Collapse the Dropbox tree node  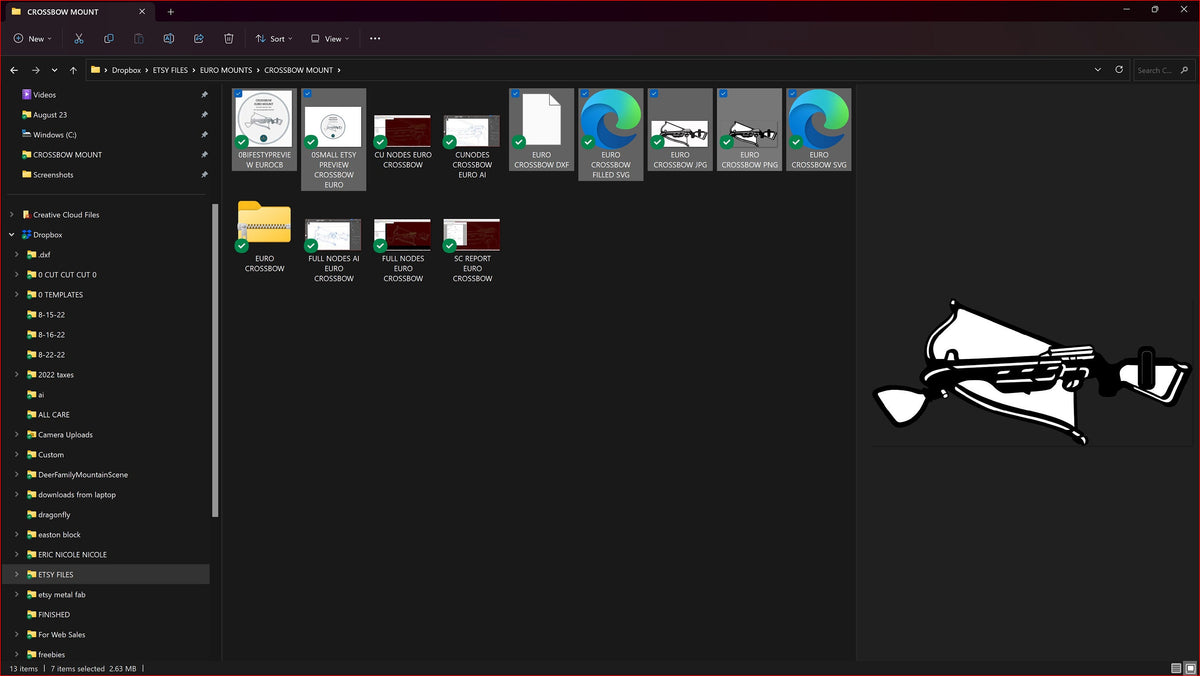pos(11,235)
